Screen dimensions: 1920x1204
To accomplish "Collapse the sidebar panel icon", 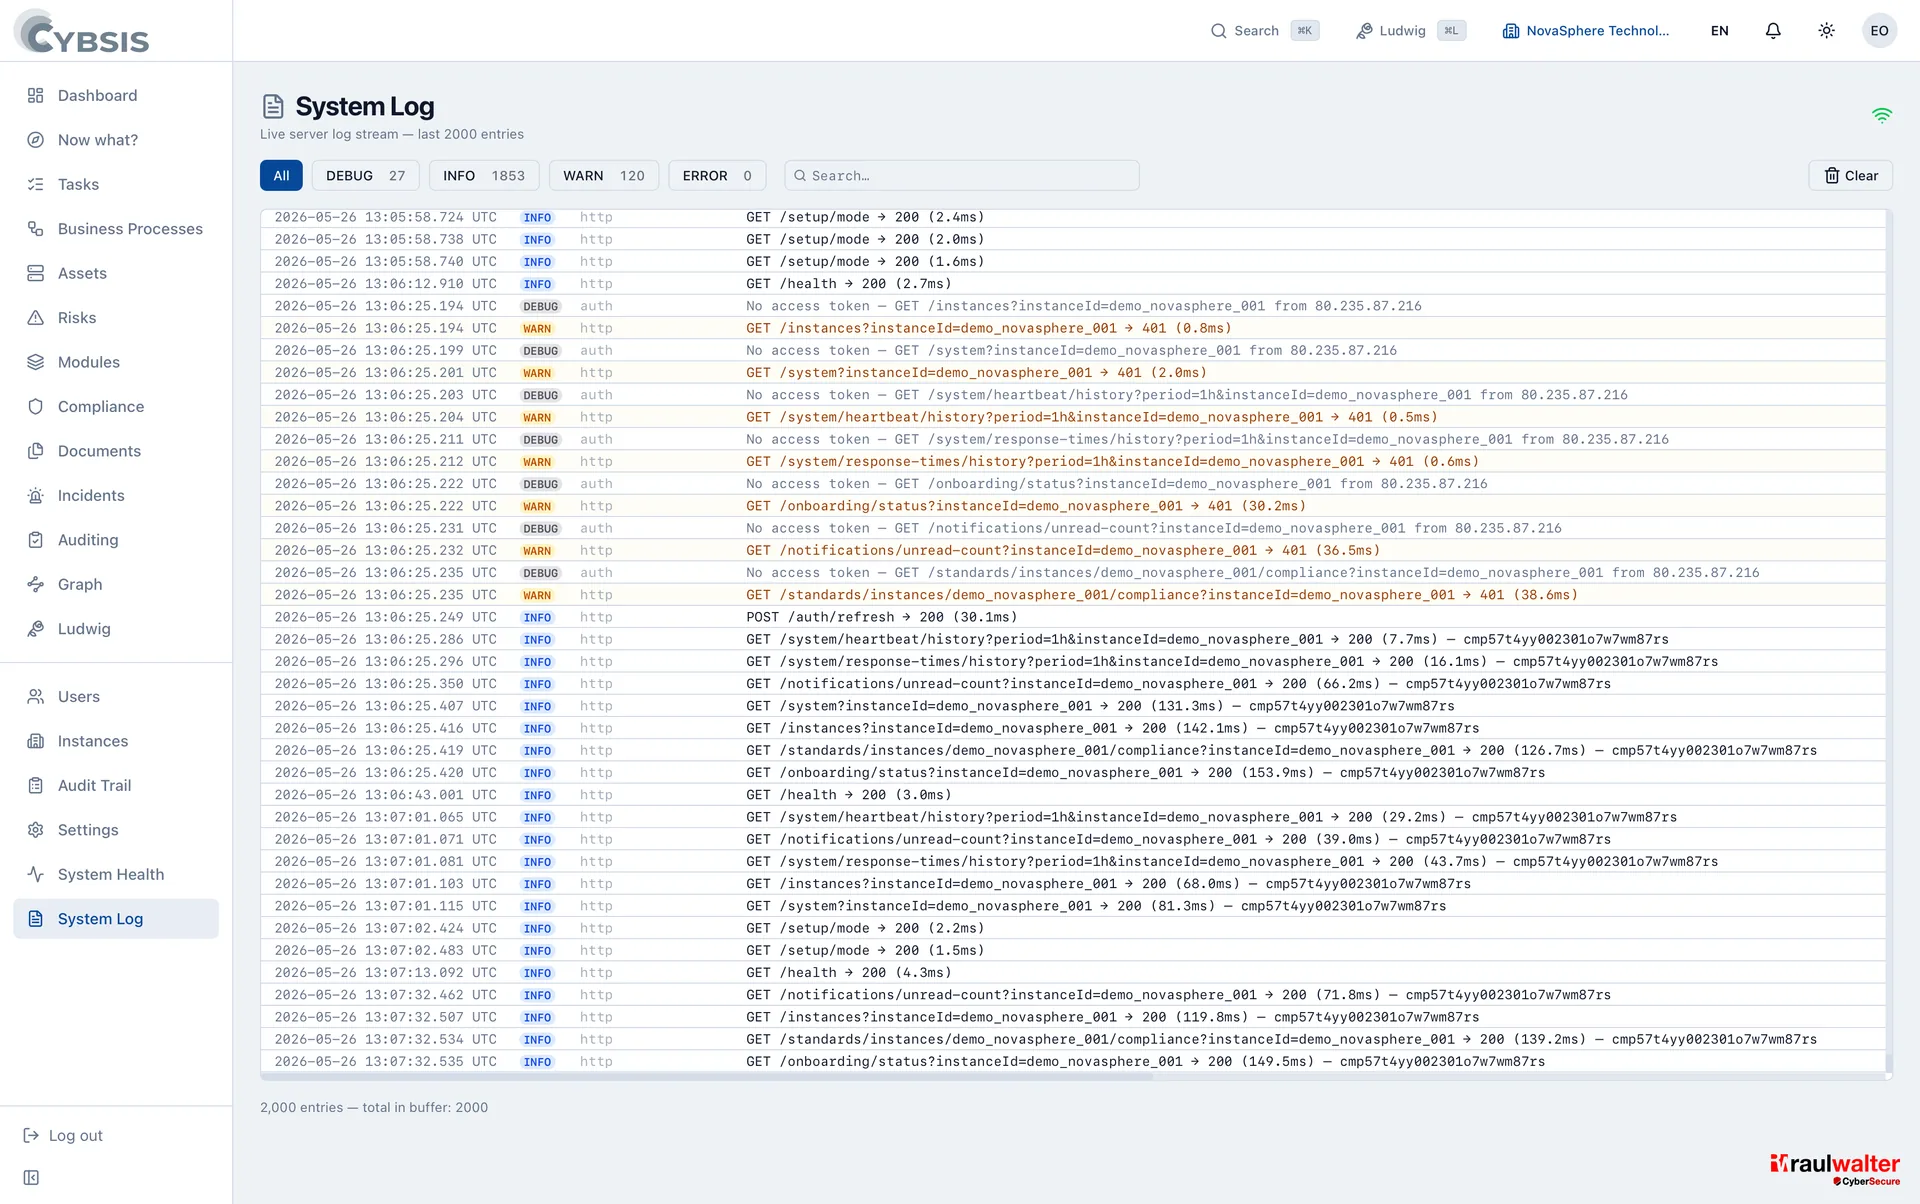I will 31,1178.
